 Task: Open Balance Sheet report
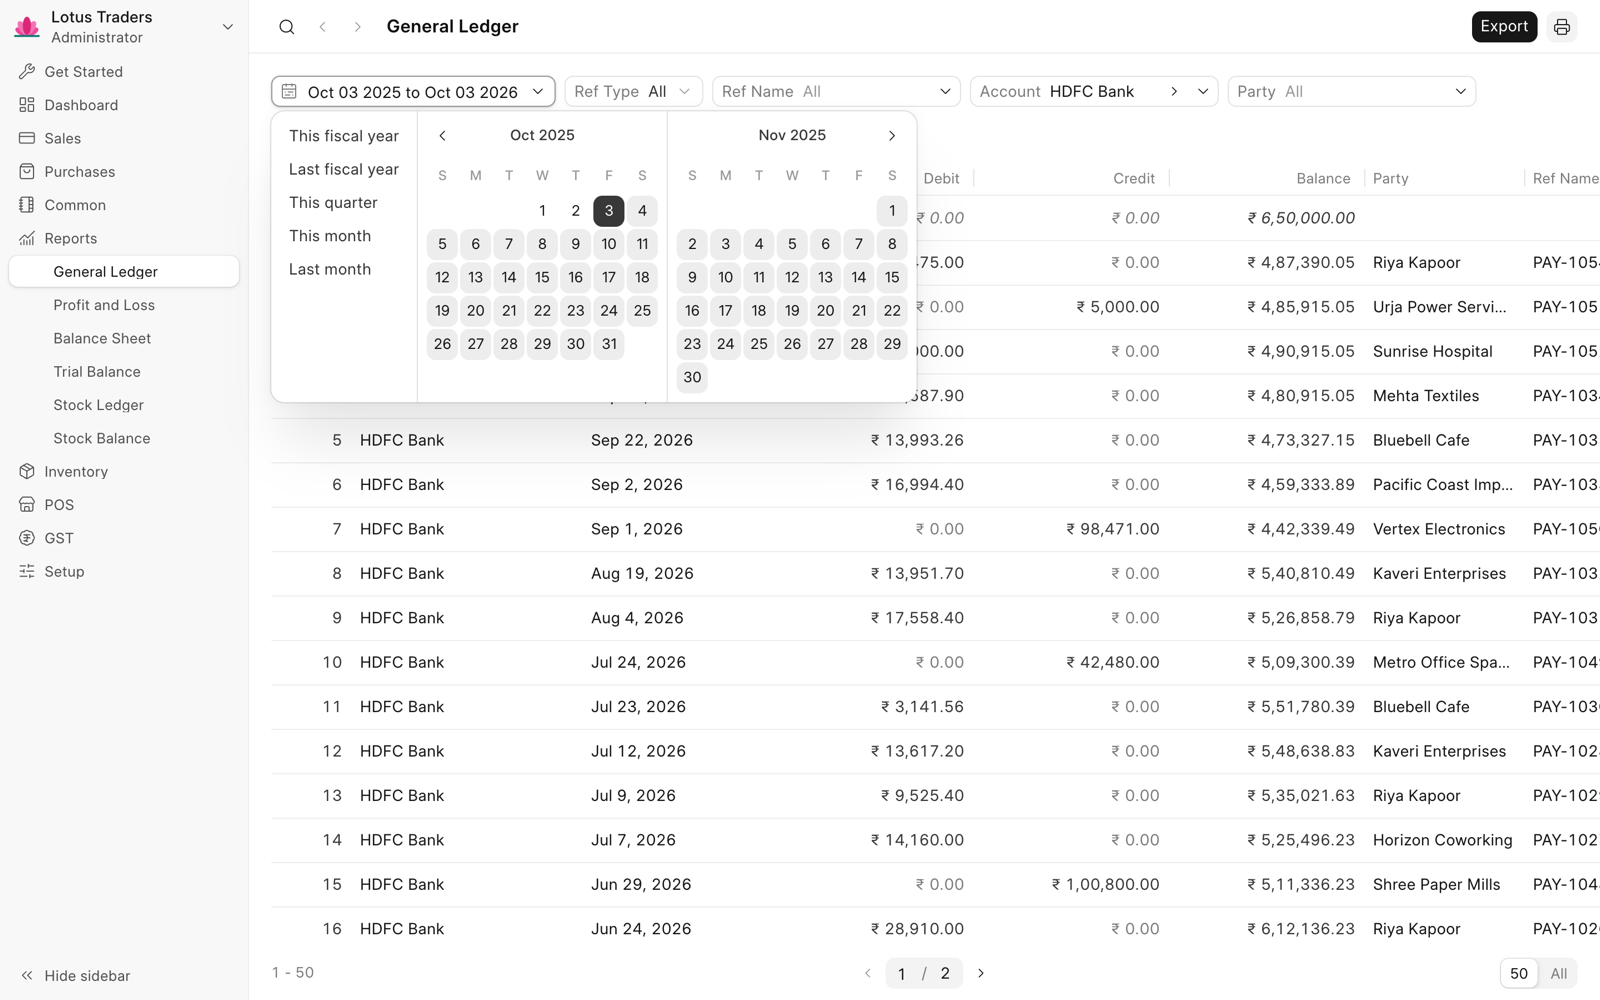(x=102, y=338)
